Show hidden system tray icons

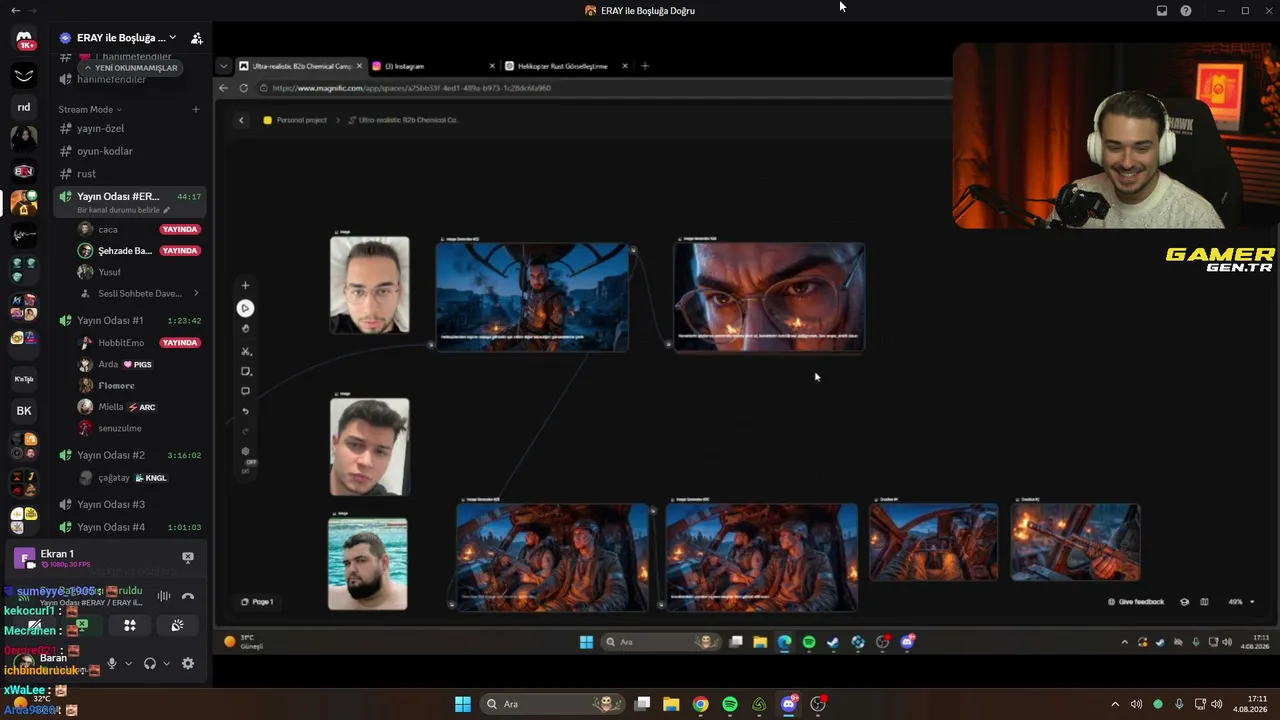pos(1115,704)
